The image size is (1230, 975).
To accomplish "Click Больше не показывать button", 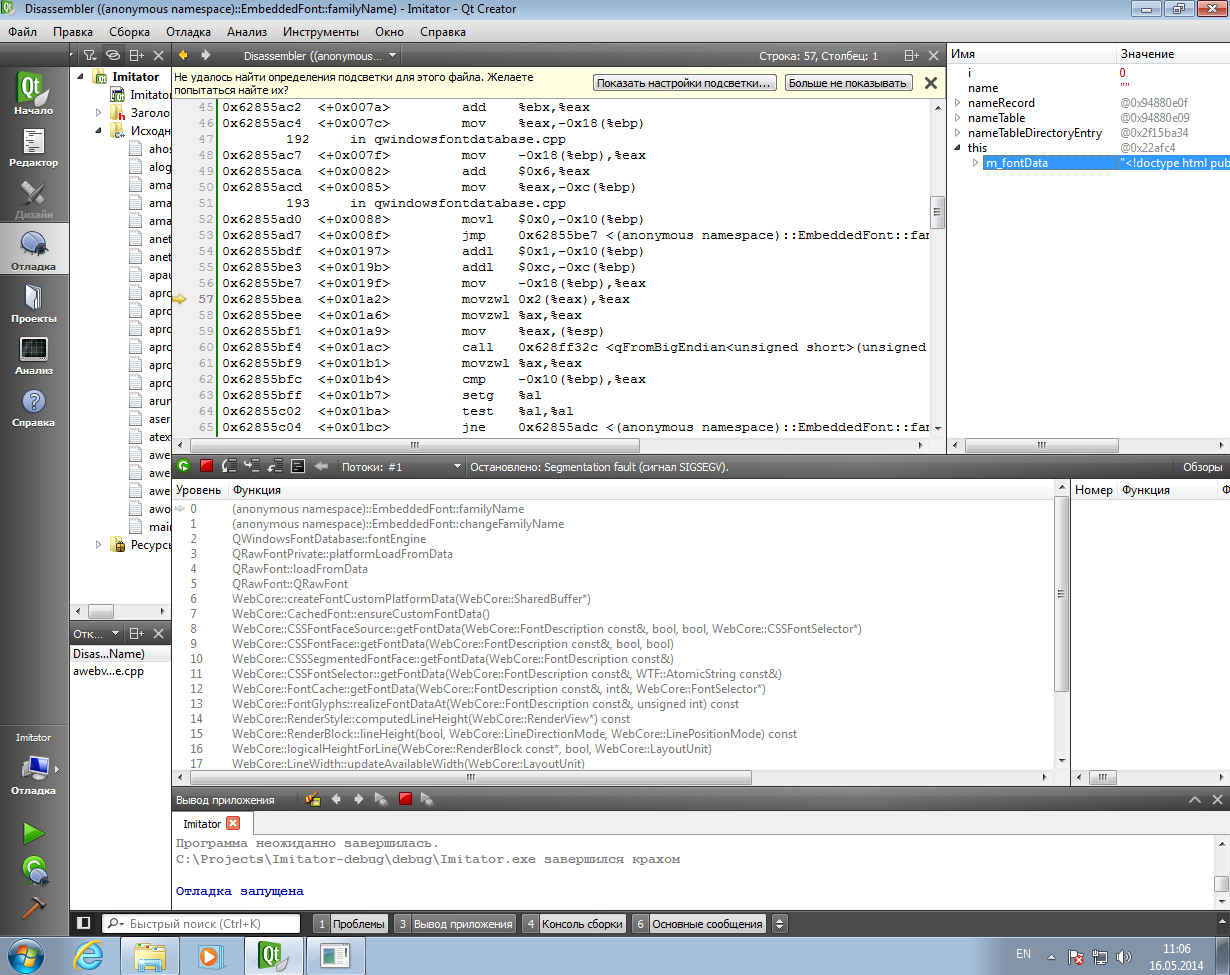I will coord(848,83).
